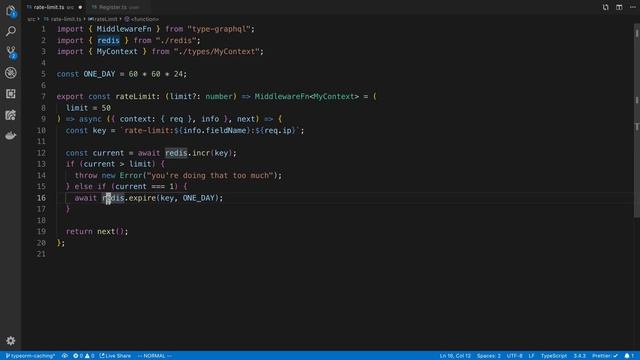Click the synchronize changes cloud icon in the status bar
Image resolution: width=640 pixels, height=360 pixels.
[x=65, y=356]
